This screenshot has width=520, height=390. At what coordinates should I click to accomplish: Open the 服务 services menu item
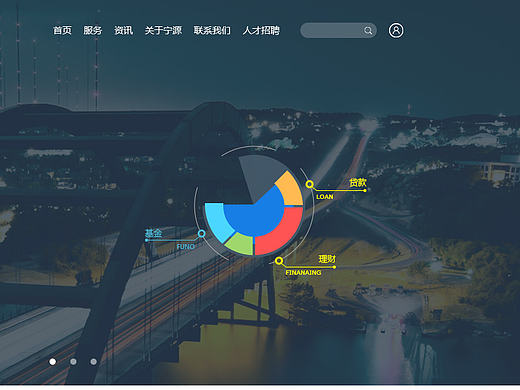pos(93,30)
